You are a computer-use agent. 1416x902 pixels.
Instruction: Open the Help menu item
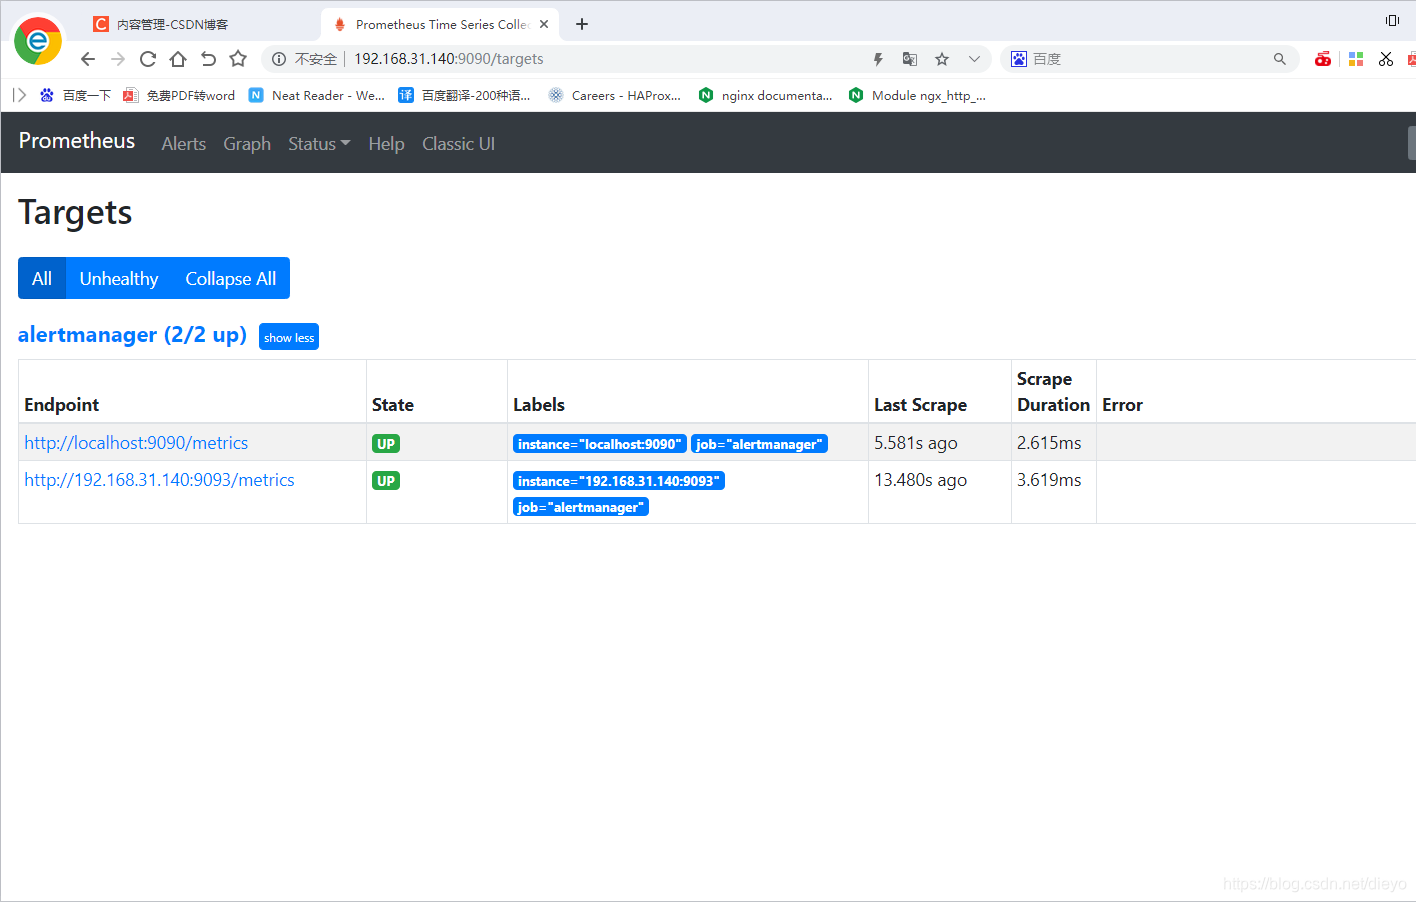tap(386, 144)
